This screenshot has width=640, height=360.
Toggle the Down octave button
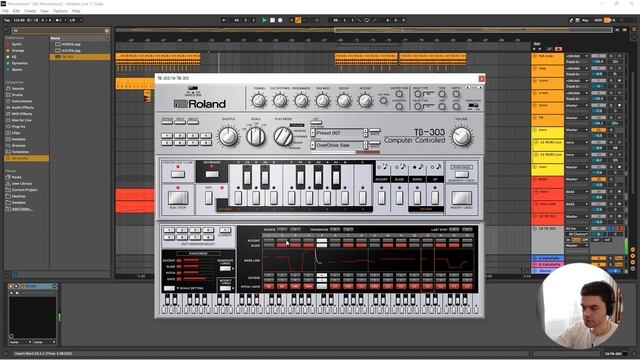[x=417, y=198]
